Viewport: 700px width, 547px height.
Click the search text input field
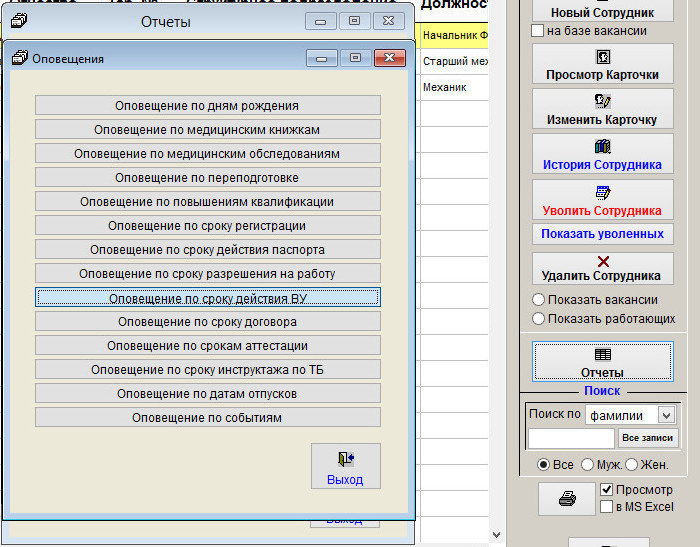click(x=571, y=438)
